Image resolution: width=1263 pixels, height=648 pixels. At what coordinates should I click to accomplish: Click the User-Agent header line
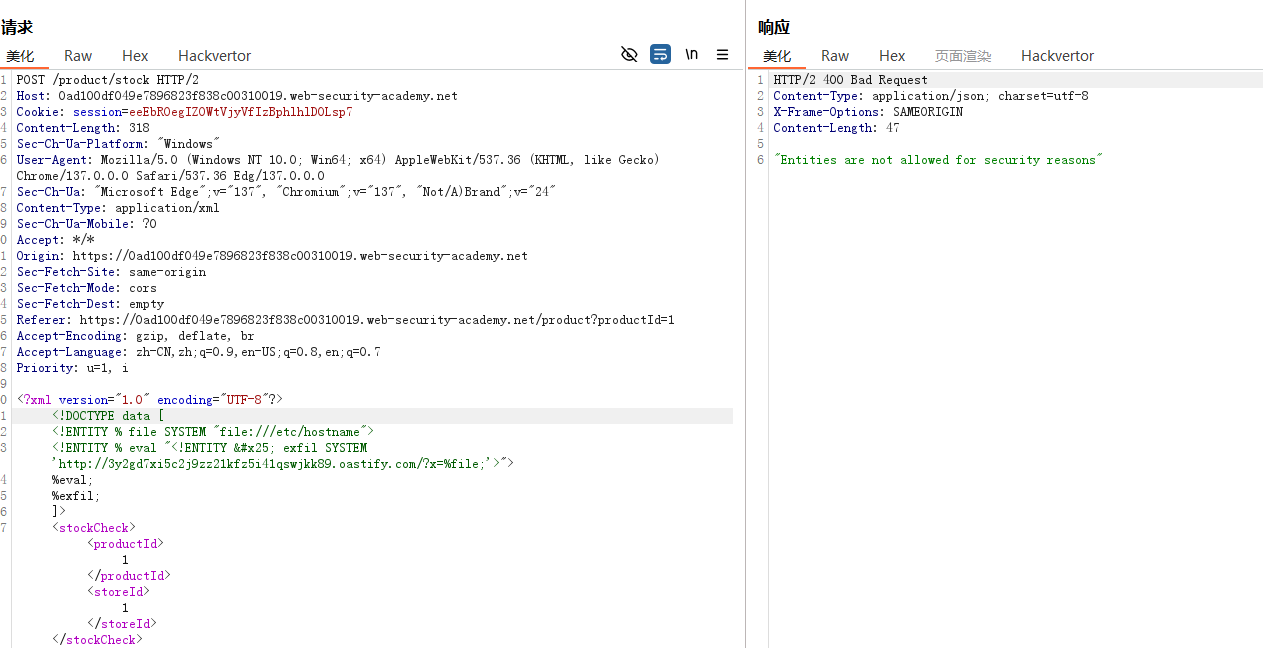pyautogui.click(x=338, y=160)
